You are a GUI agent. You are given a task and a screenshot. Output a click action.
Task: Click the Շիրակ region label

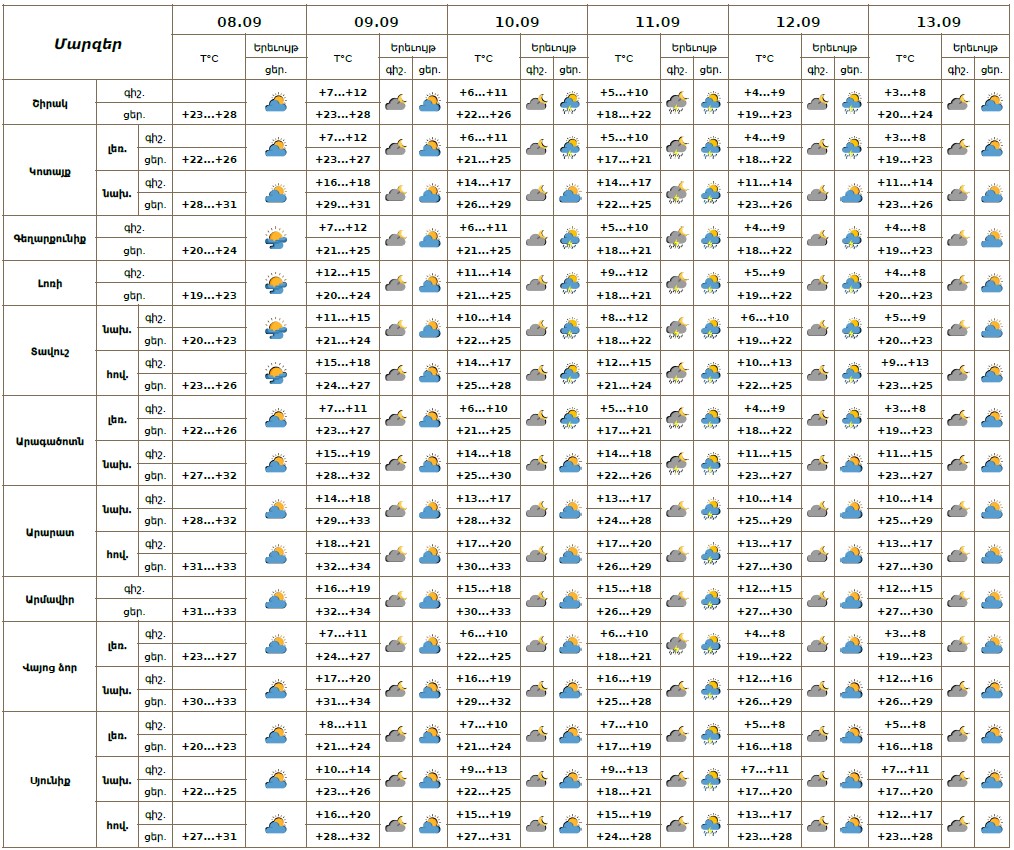coord(49,103)
